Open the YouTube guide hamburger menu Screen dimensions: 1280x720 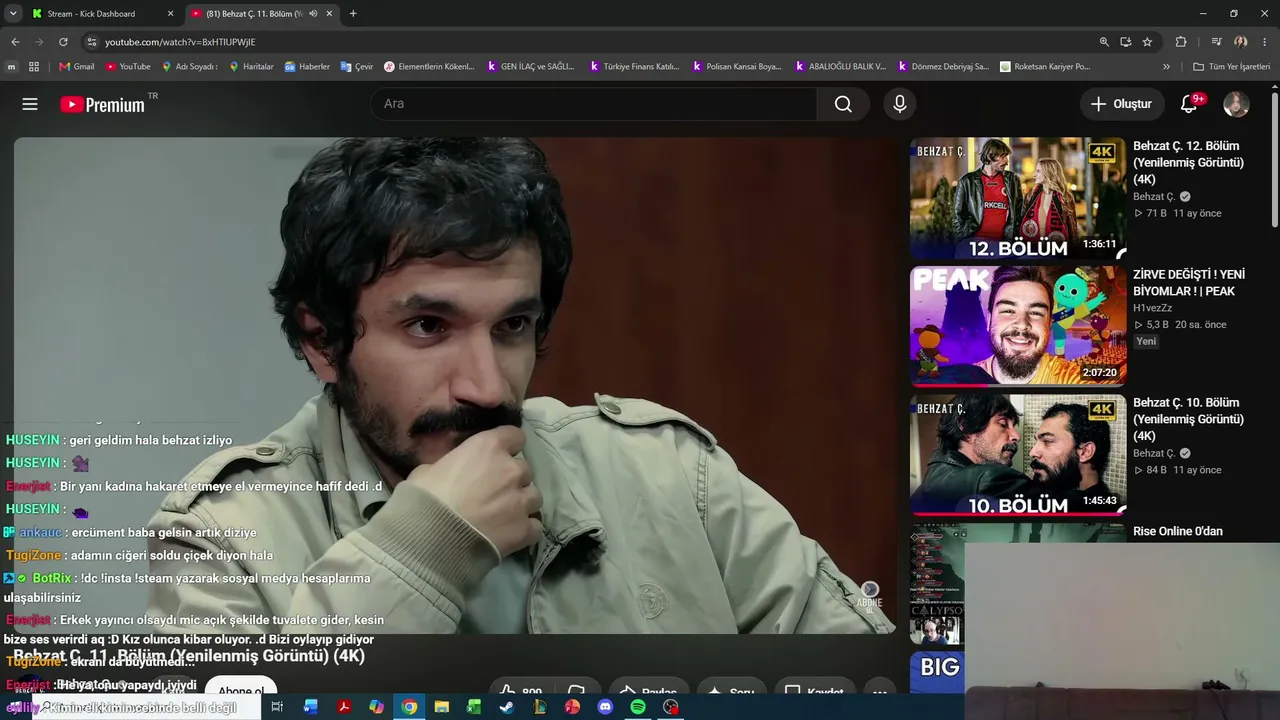[30, 104]
